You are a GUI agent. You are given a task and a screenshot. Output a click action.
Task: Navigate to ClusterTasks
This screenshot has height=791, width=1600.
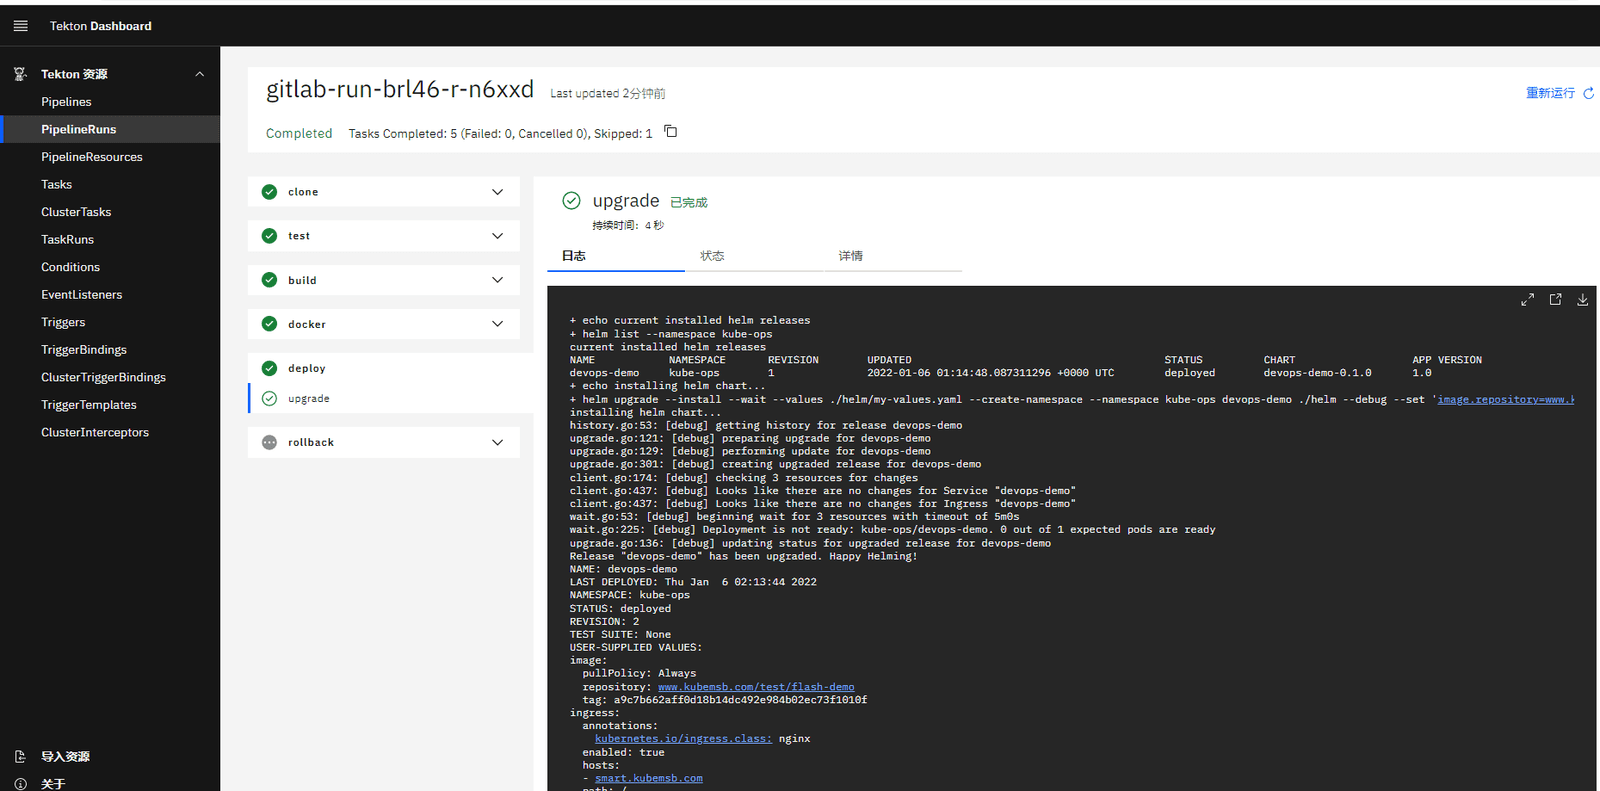(76, 212)
